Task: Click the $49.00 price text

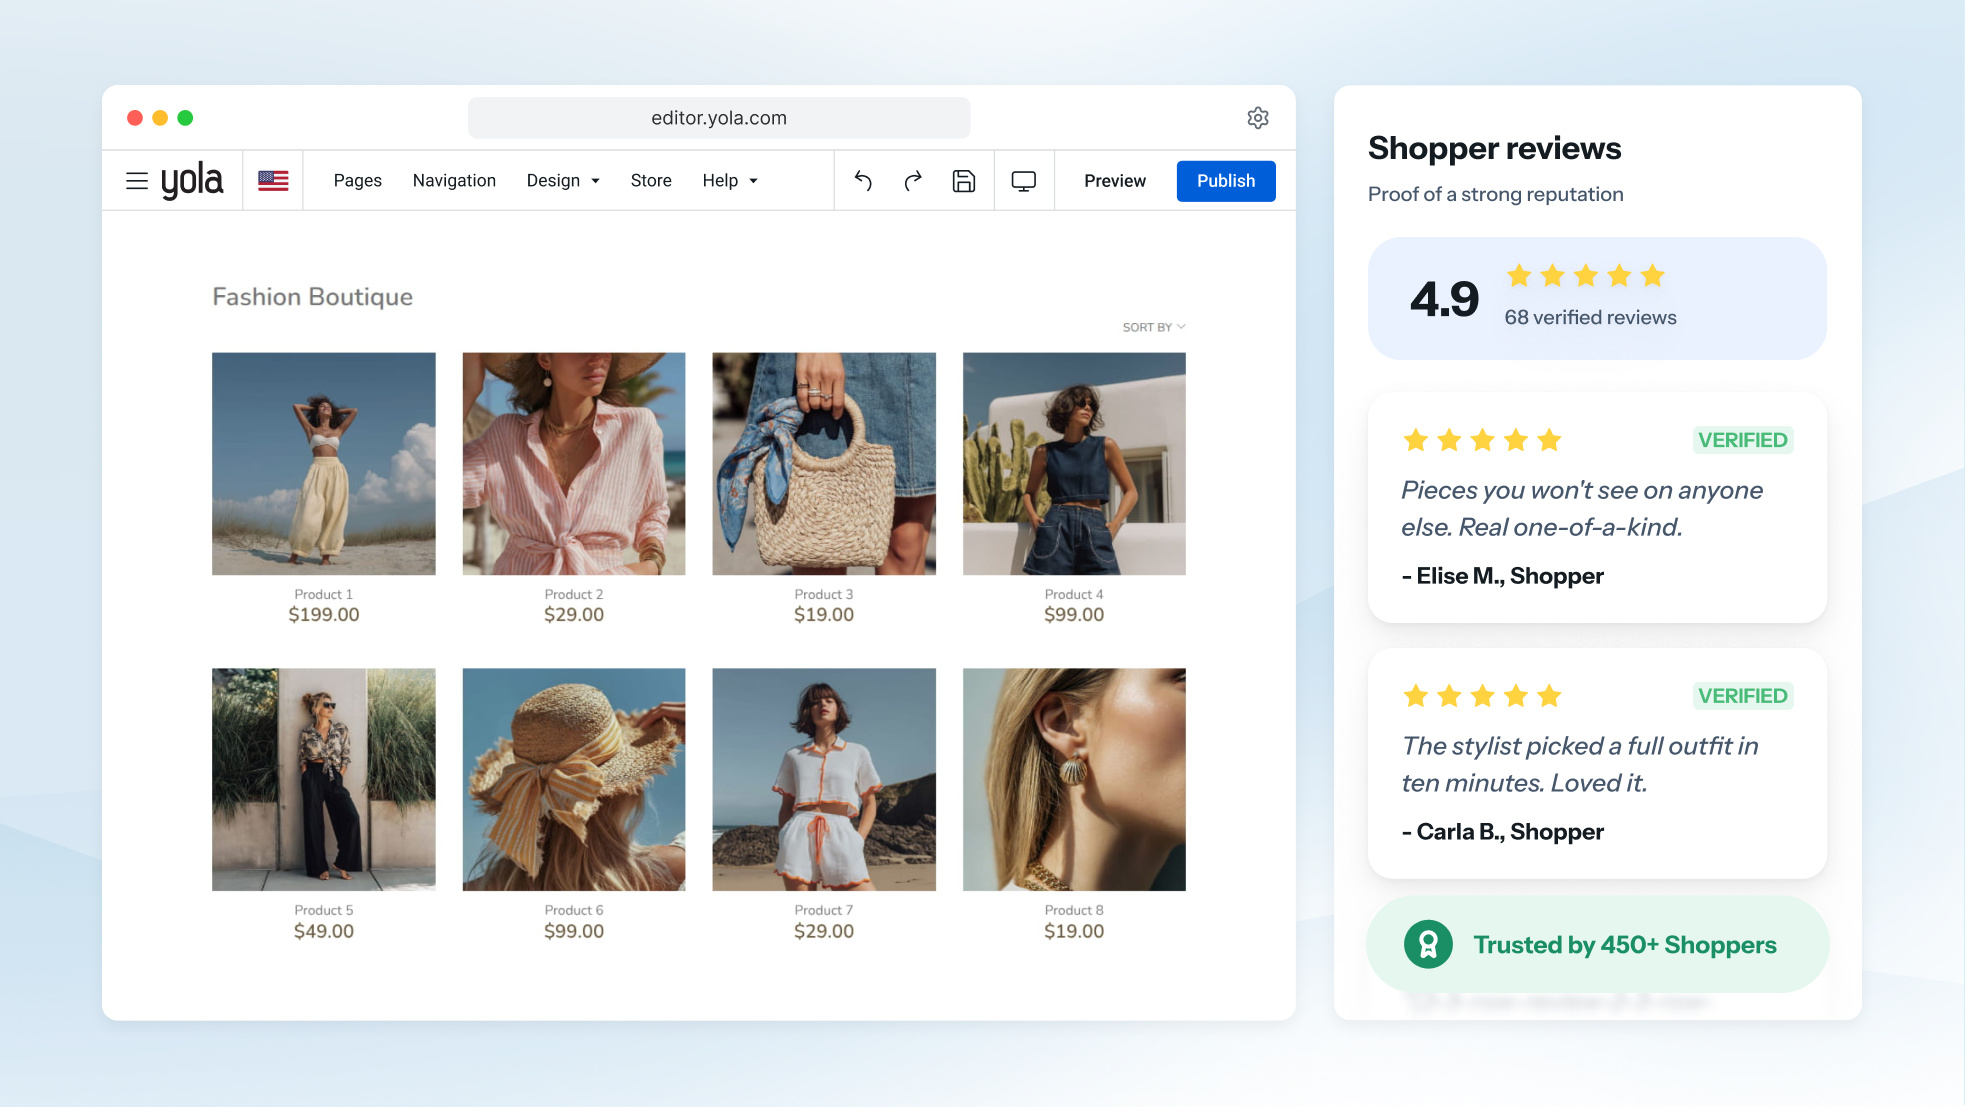Action: point(324,931)
